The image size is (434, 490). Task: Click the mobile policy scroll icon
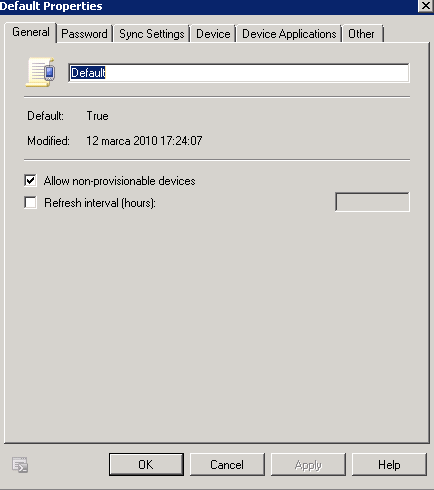pos(40,72)
